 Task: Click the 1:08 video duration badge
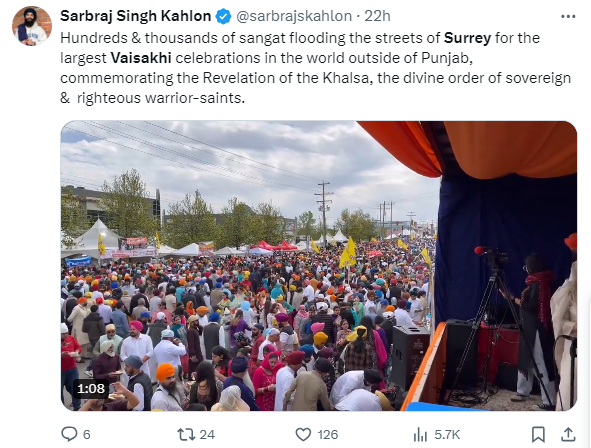point(90,388)
